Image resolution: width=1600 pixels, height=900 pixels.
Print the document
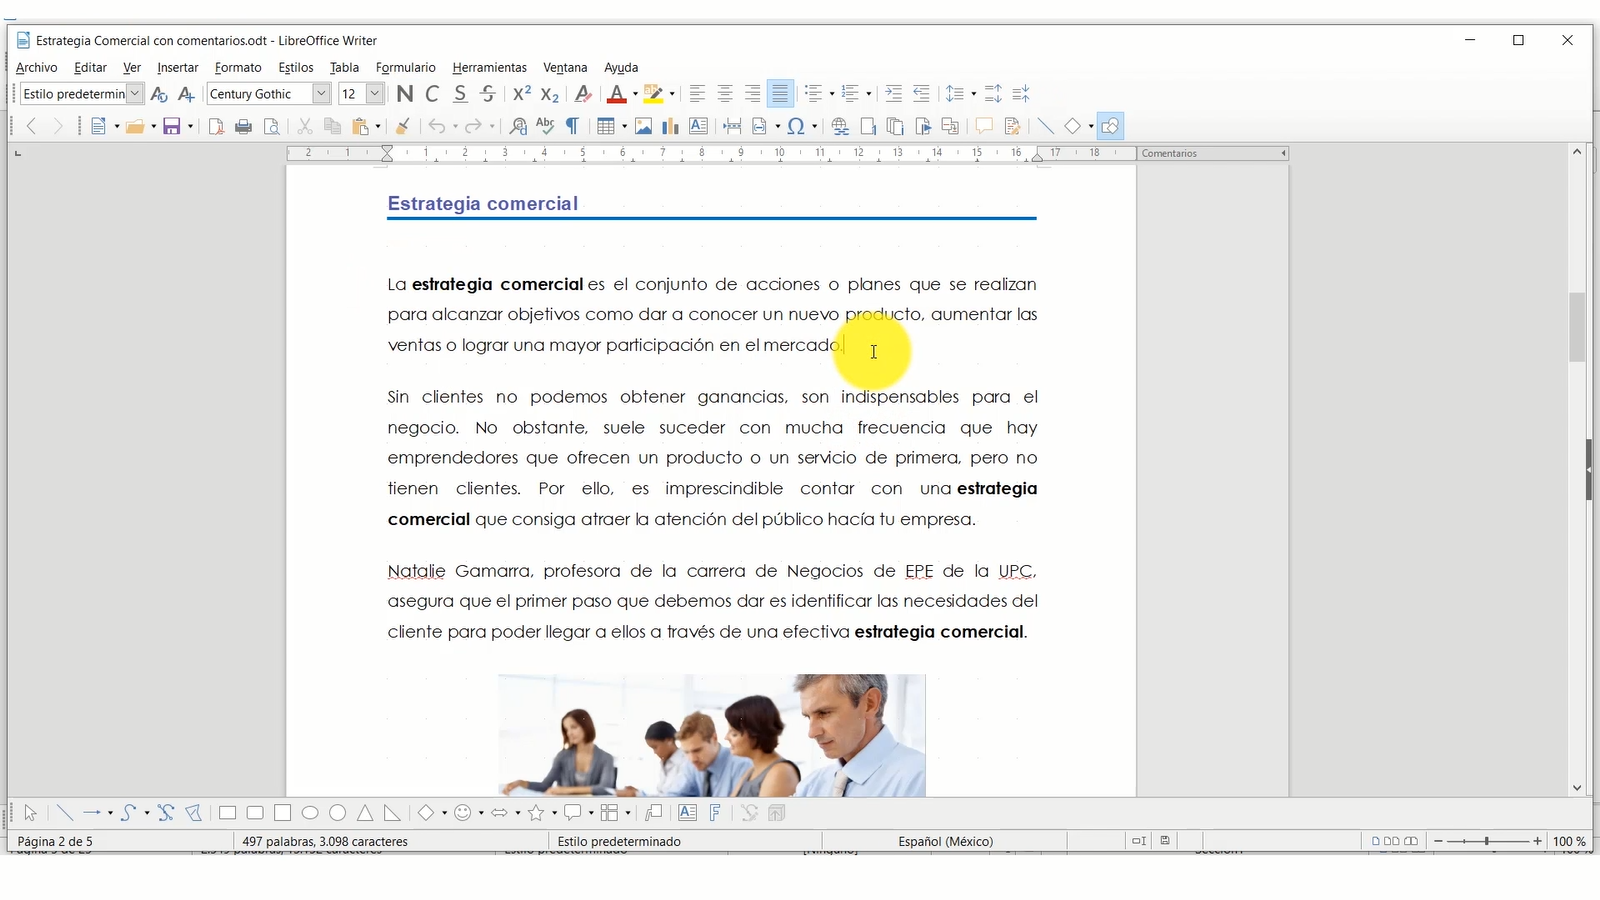243,126
